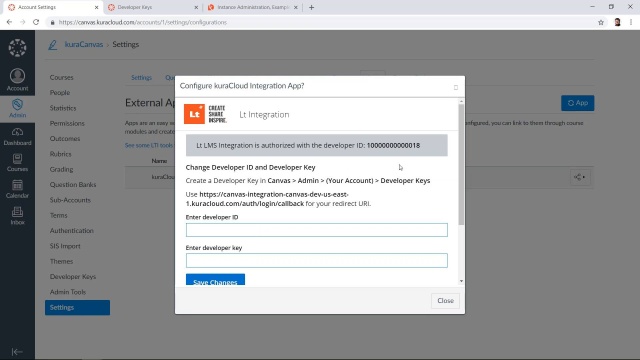
Task: Close the Developer Keys browser tab
Action: pyautogui.click(x=196, y=7)
